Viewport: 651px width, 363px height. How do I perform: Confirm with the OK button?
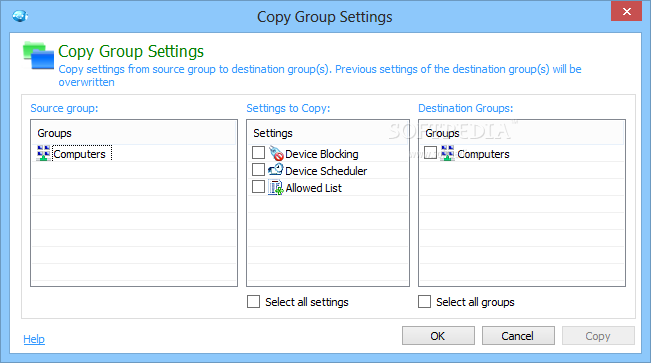(x=438, y=336)
